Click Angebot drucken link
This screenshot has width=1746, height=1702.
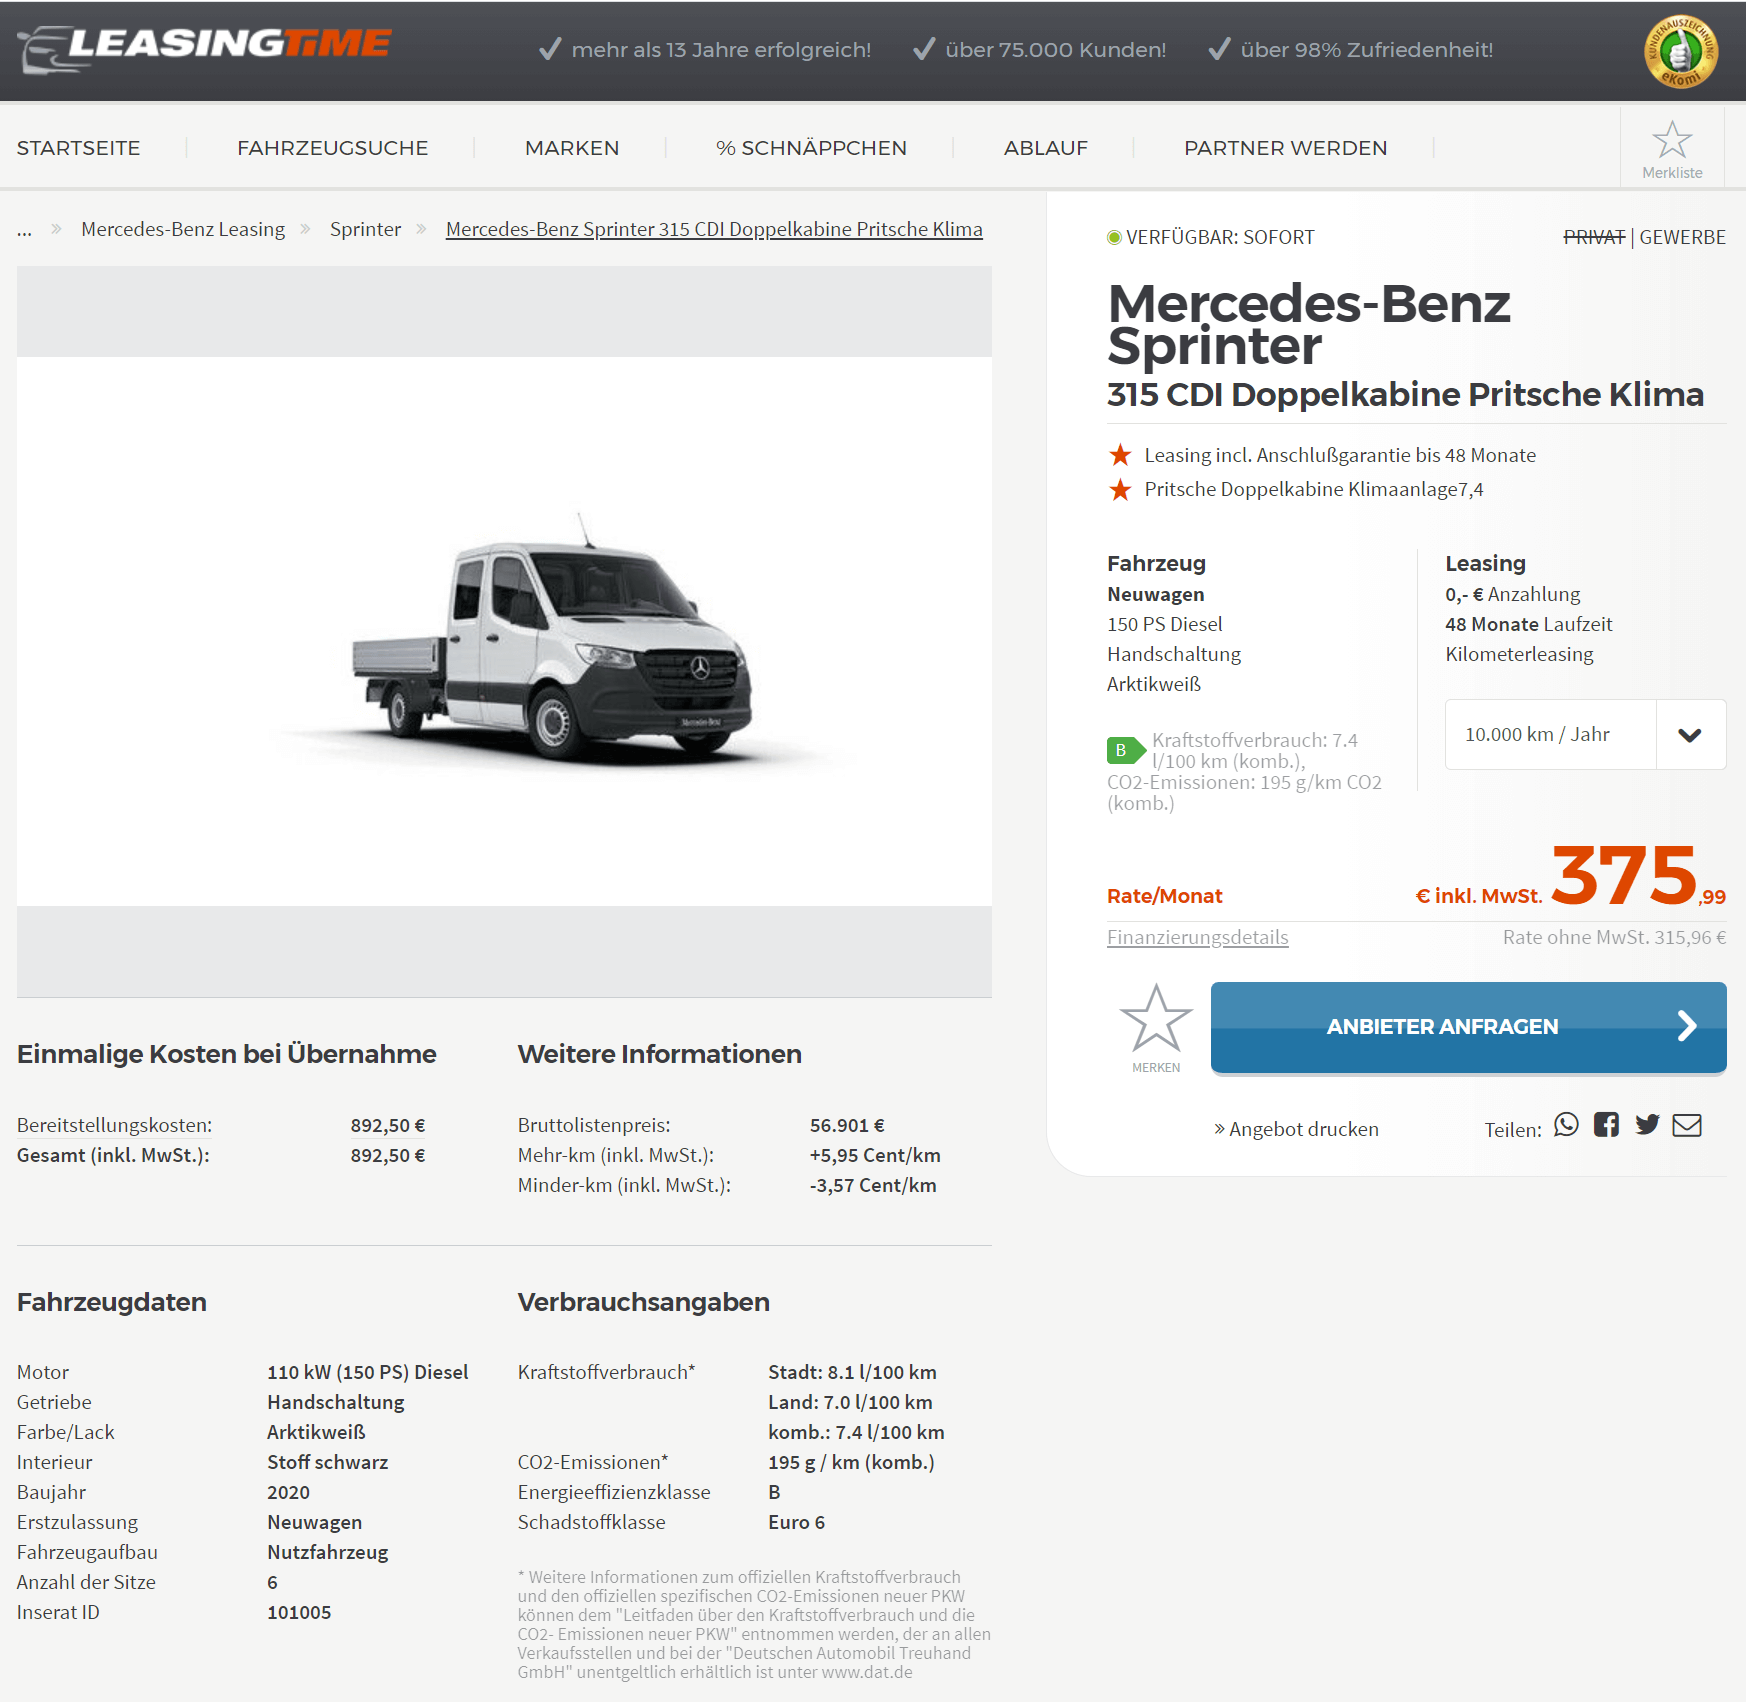[1296, 1129]
